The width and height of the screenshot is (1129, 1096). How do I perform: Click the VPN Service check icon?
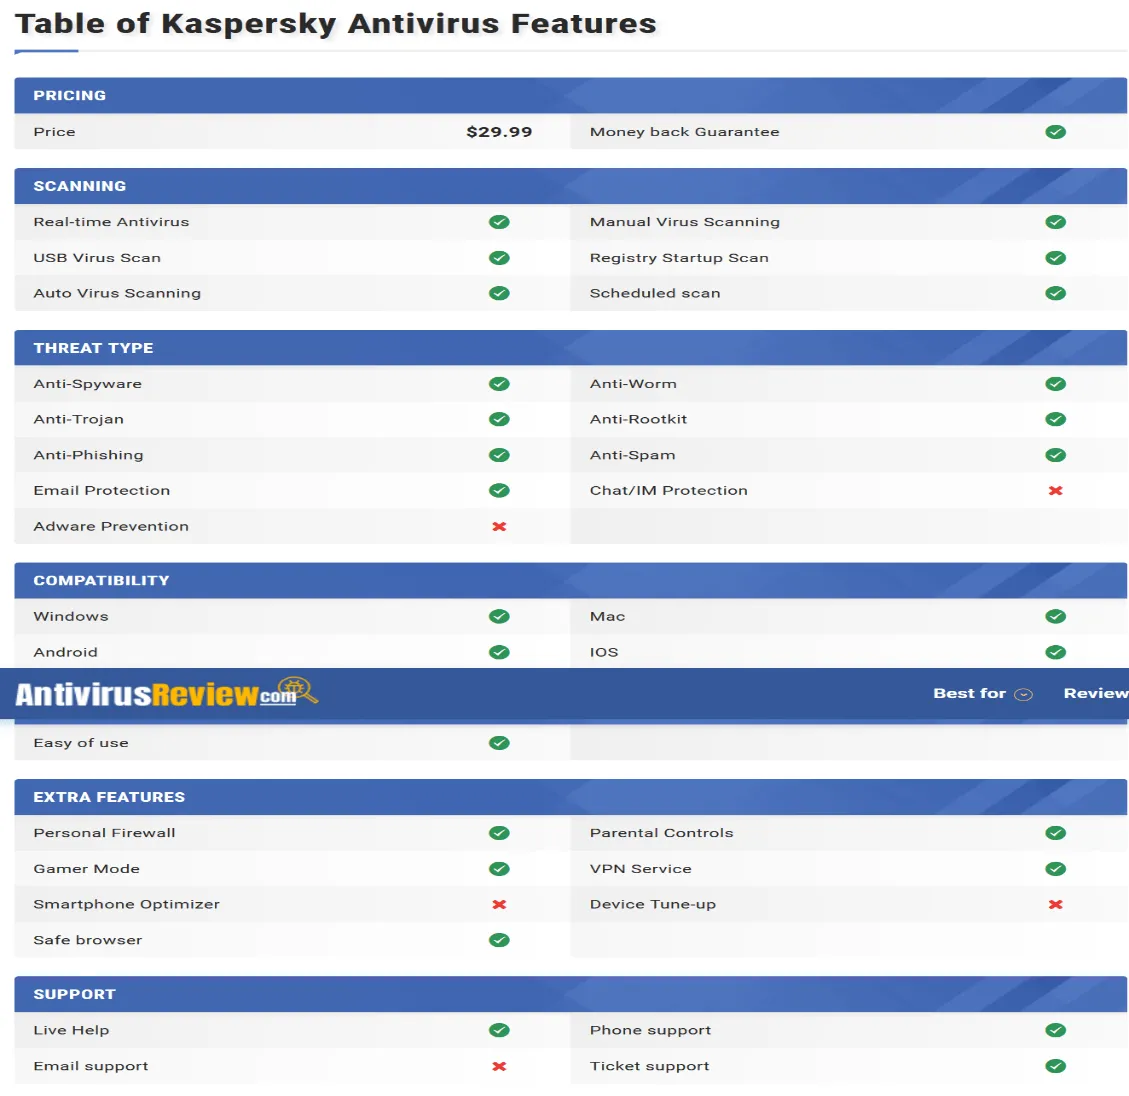[1056, 869]
